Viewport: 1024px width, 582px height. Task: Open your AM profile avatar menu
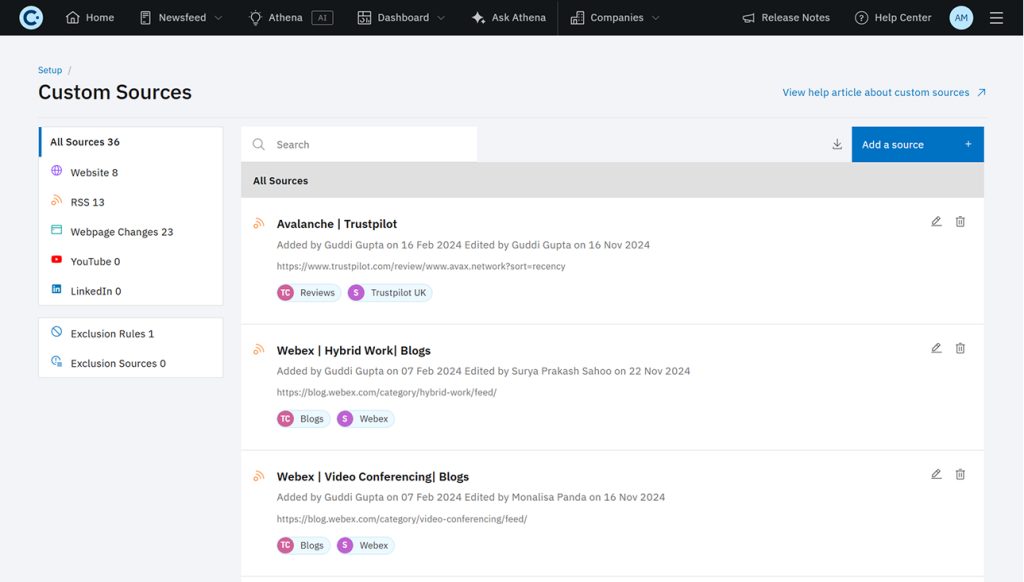pyautogui.click(x=960, y=17)
